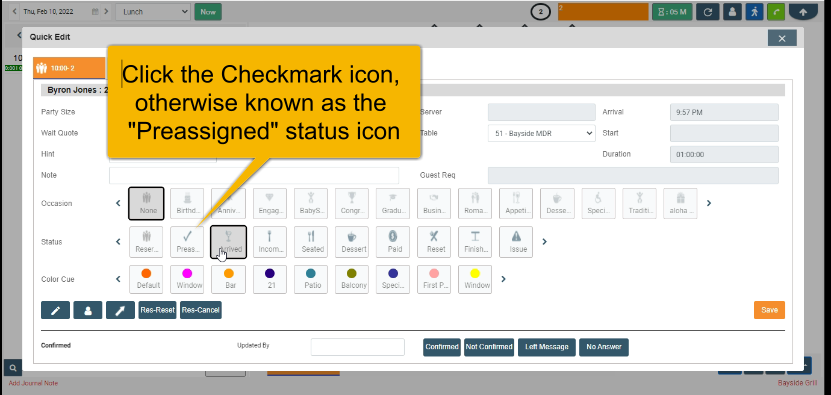
Task: Select the Seated status icon
Action: (312, 242)
